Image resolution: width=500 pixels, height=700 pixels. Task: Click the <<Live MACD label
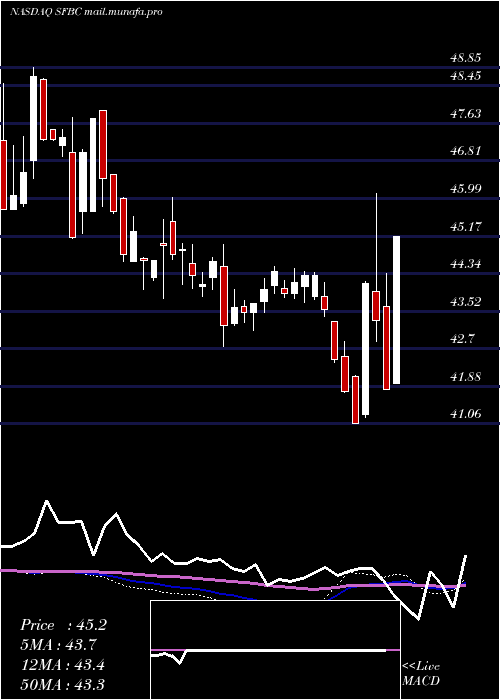point(421,673)
